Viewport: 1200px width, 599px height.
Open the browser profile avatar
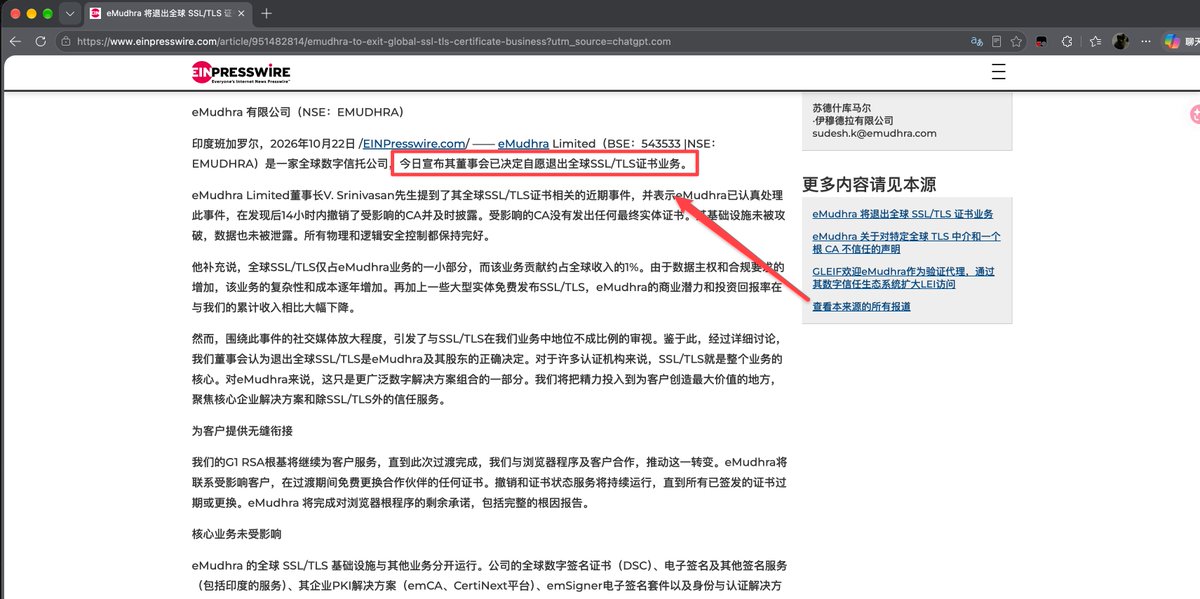point(1122,42)
